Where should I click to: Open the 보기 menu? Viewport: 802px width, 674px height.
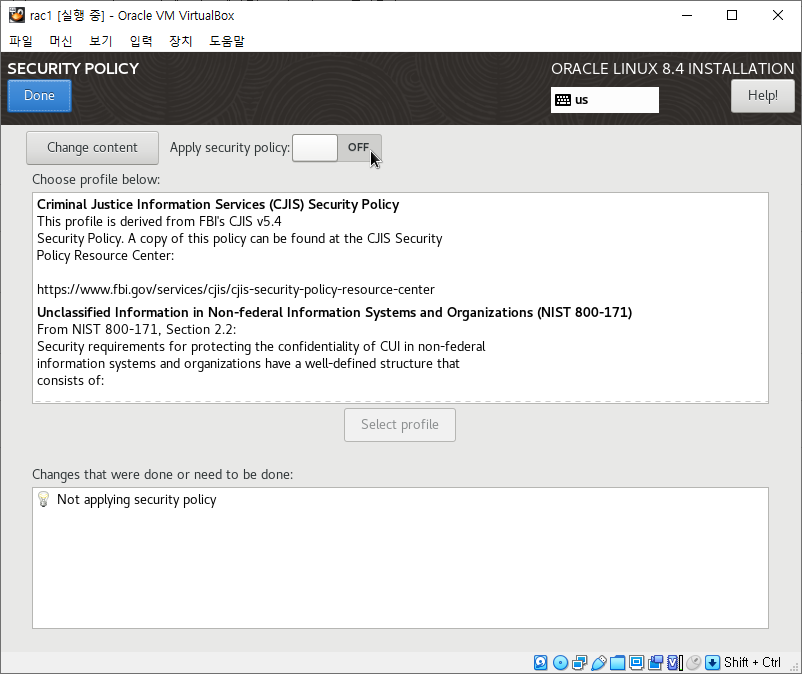pos(101,41)
